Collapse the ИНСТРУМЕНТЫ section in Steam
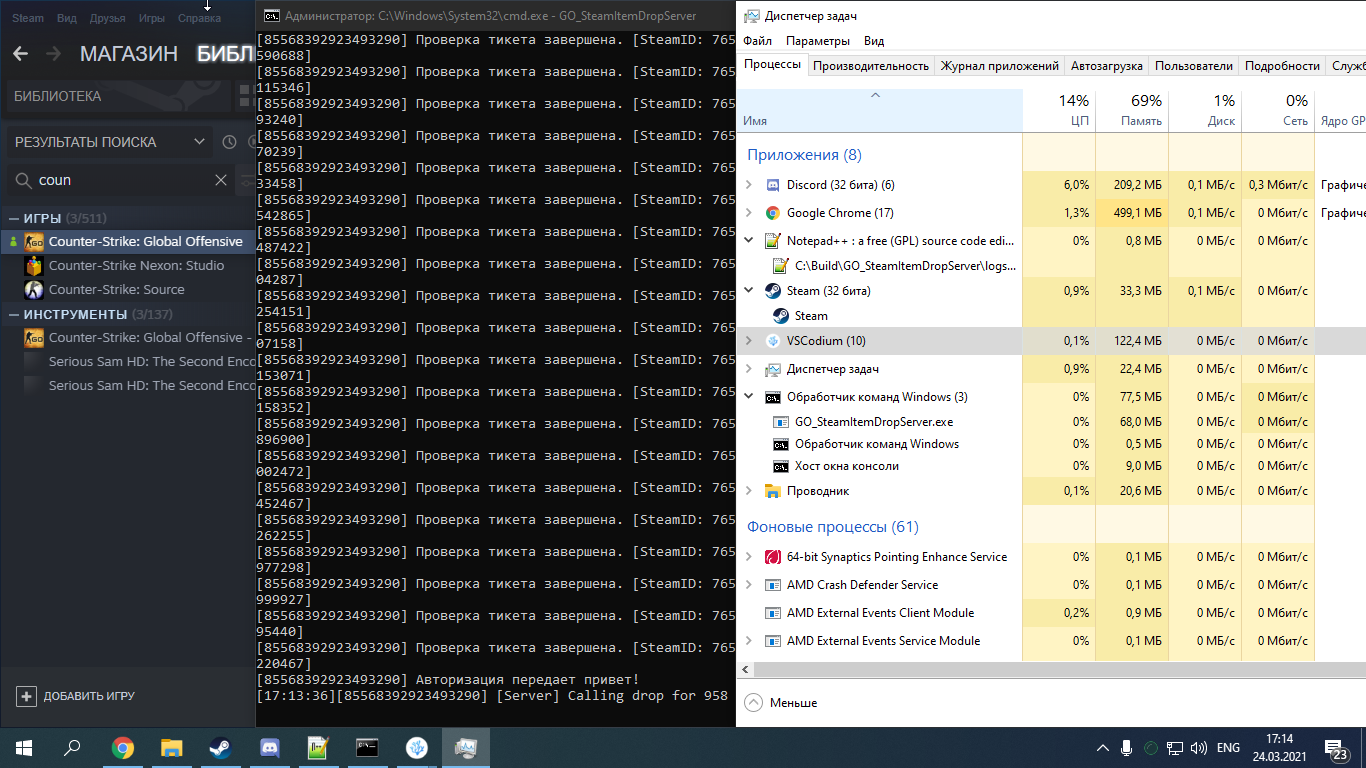Viewport: 1366px width, 768px height. [x=14, y=314]
